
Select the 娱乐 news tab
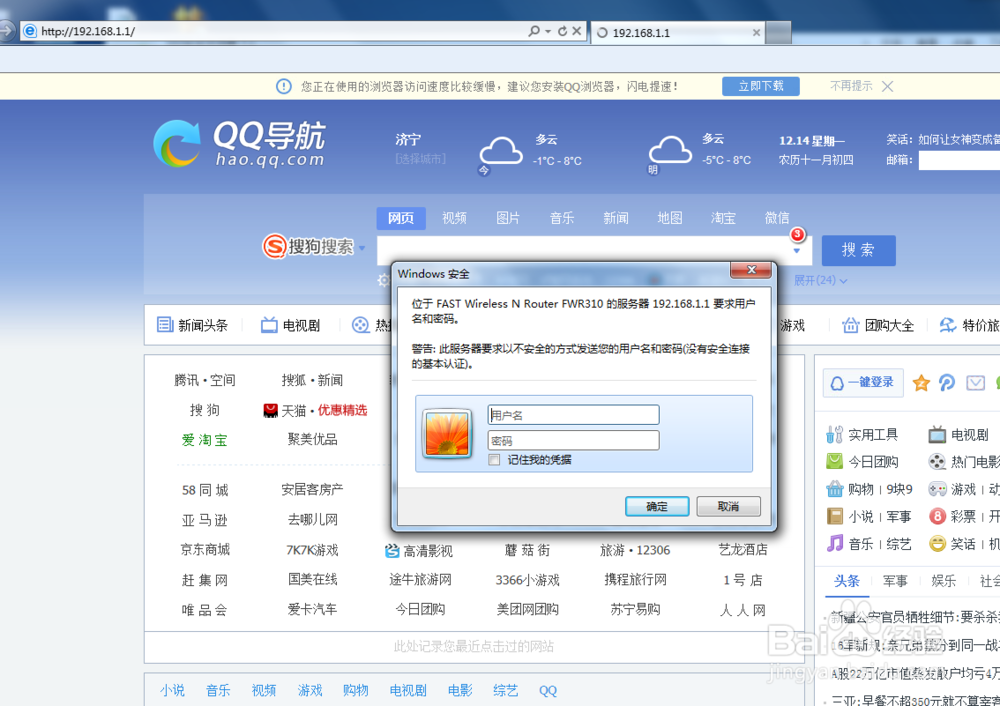[x=943, y=581]
